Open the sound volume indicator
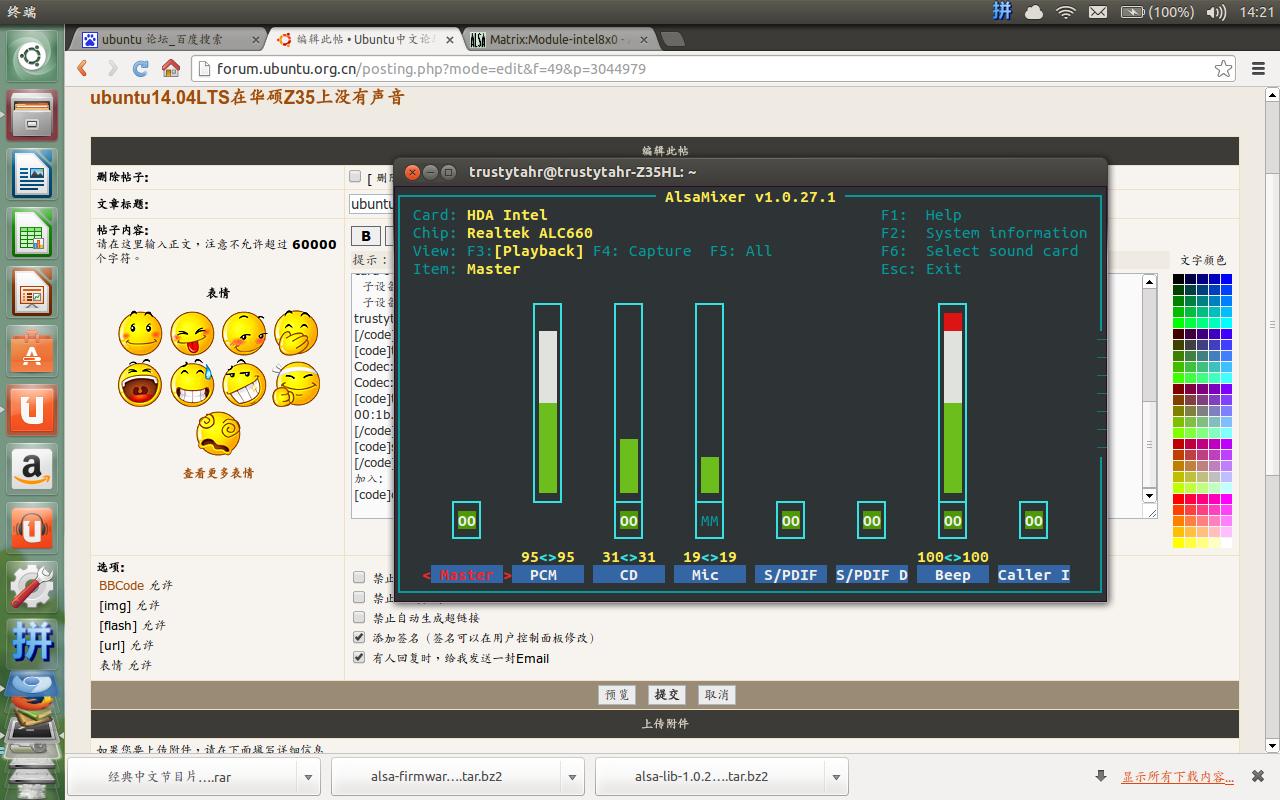The width and height of the screenshot is (1280, 800). pyautogui.click(x=1217, y=12)
